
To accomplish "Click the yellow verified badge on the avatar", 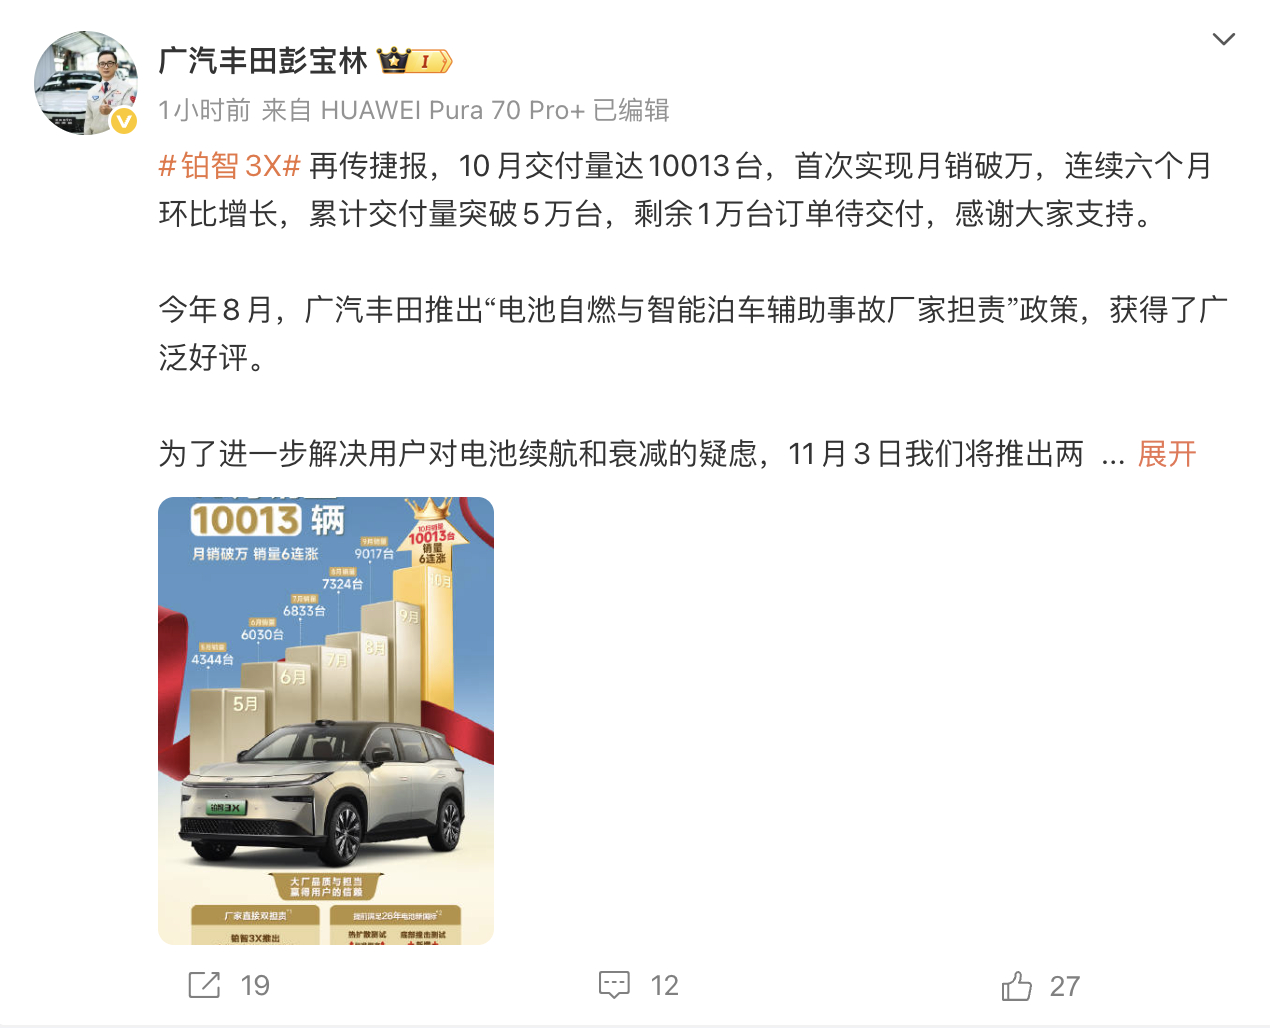I will click(x=123, y=121).
